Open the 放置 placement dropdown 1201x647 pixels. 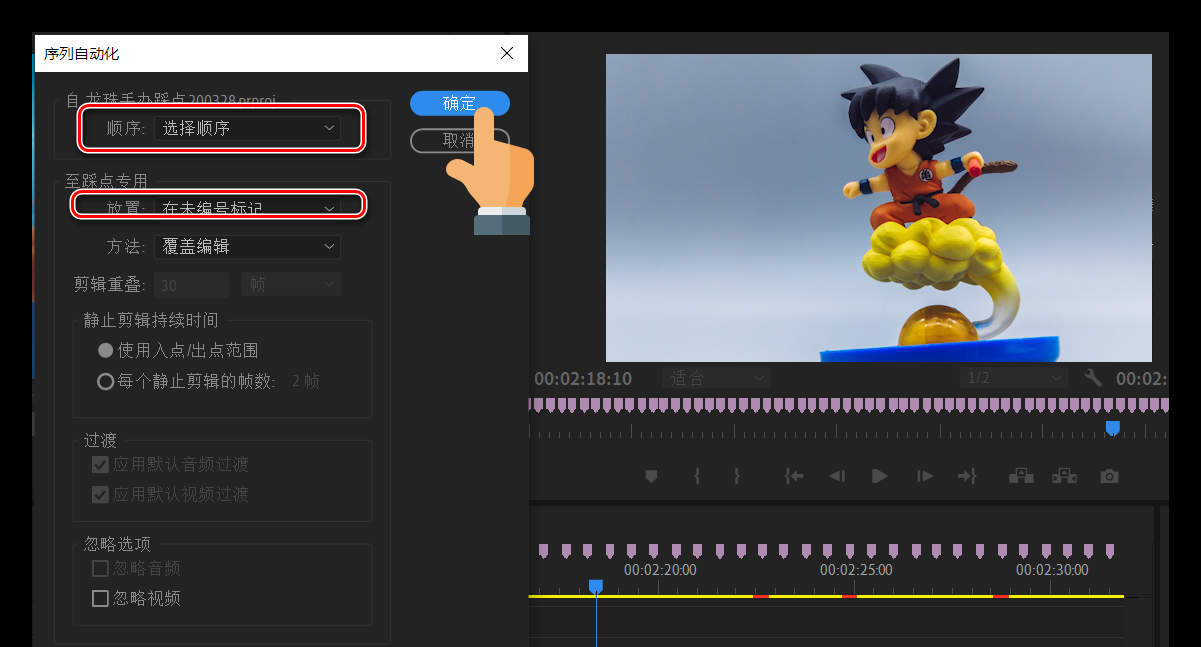coord(247,207)
